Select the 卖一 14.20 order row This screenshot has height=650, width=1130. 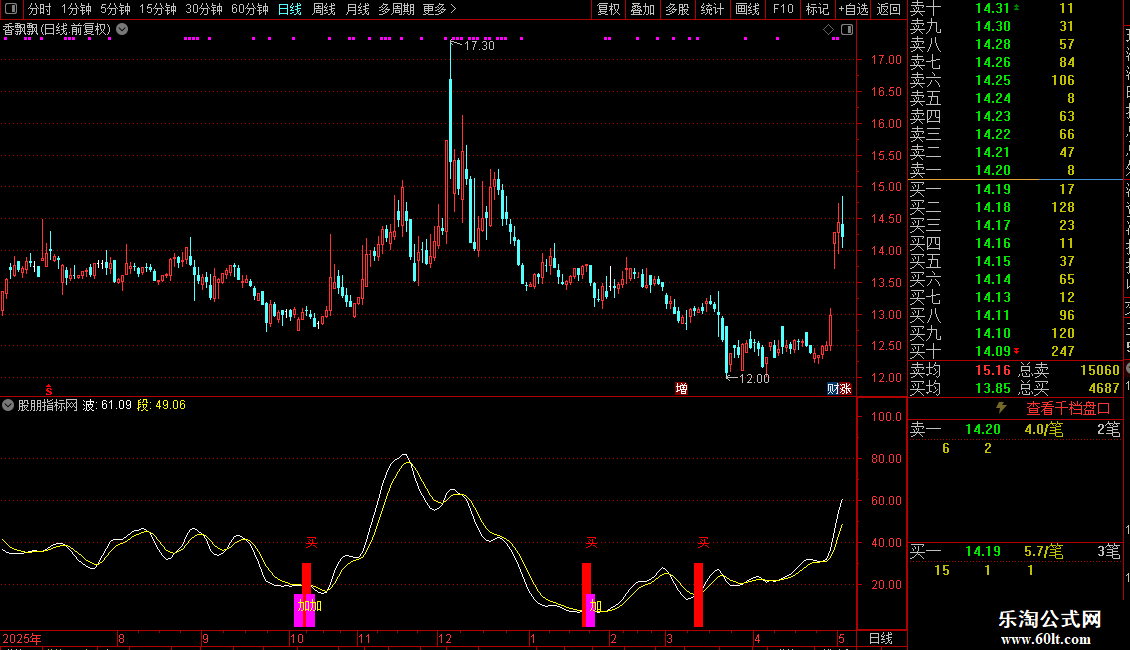pyautogui.click(x=1015, y=170)
